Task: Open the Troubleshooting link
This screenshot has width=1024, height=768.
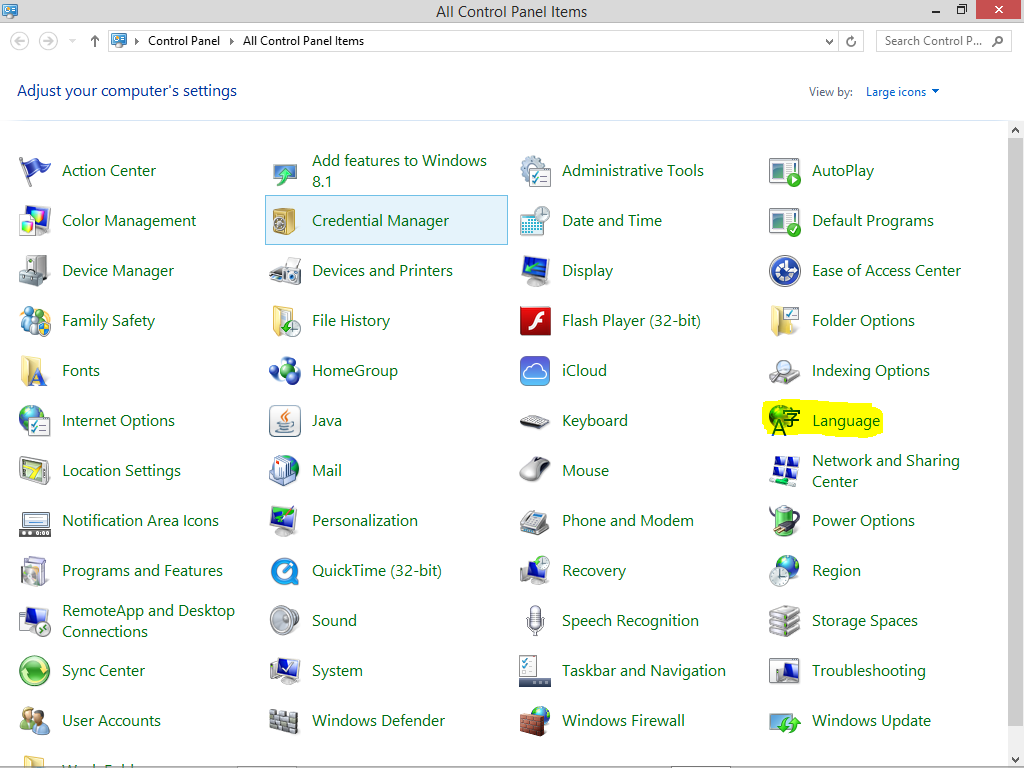Action: click(869, 671)
